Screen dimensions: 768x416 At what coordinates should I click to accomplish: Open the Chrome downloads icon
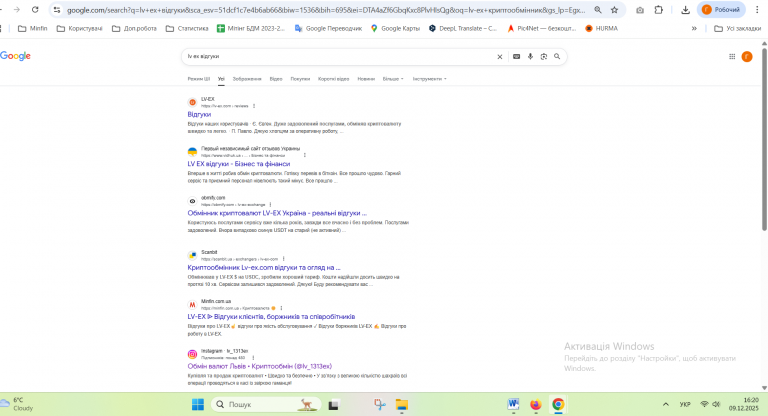point(685,10)
